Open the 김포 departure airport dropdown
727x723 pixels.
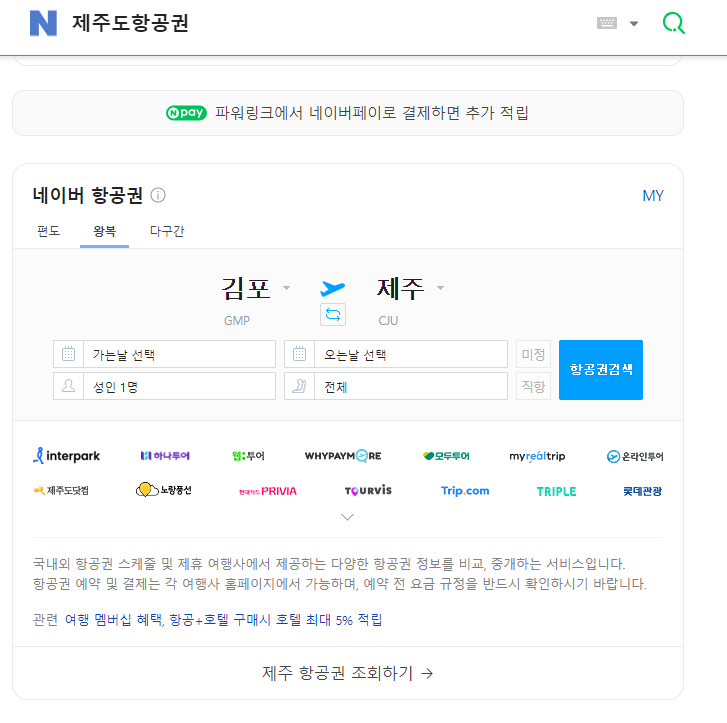coord(255,288)
